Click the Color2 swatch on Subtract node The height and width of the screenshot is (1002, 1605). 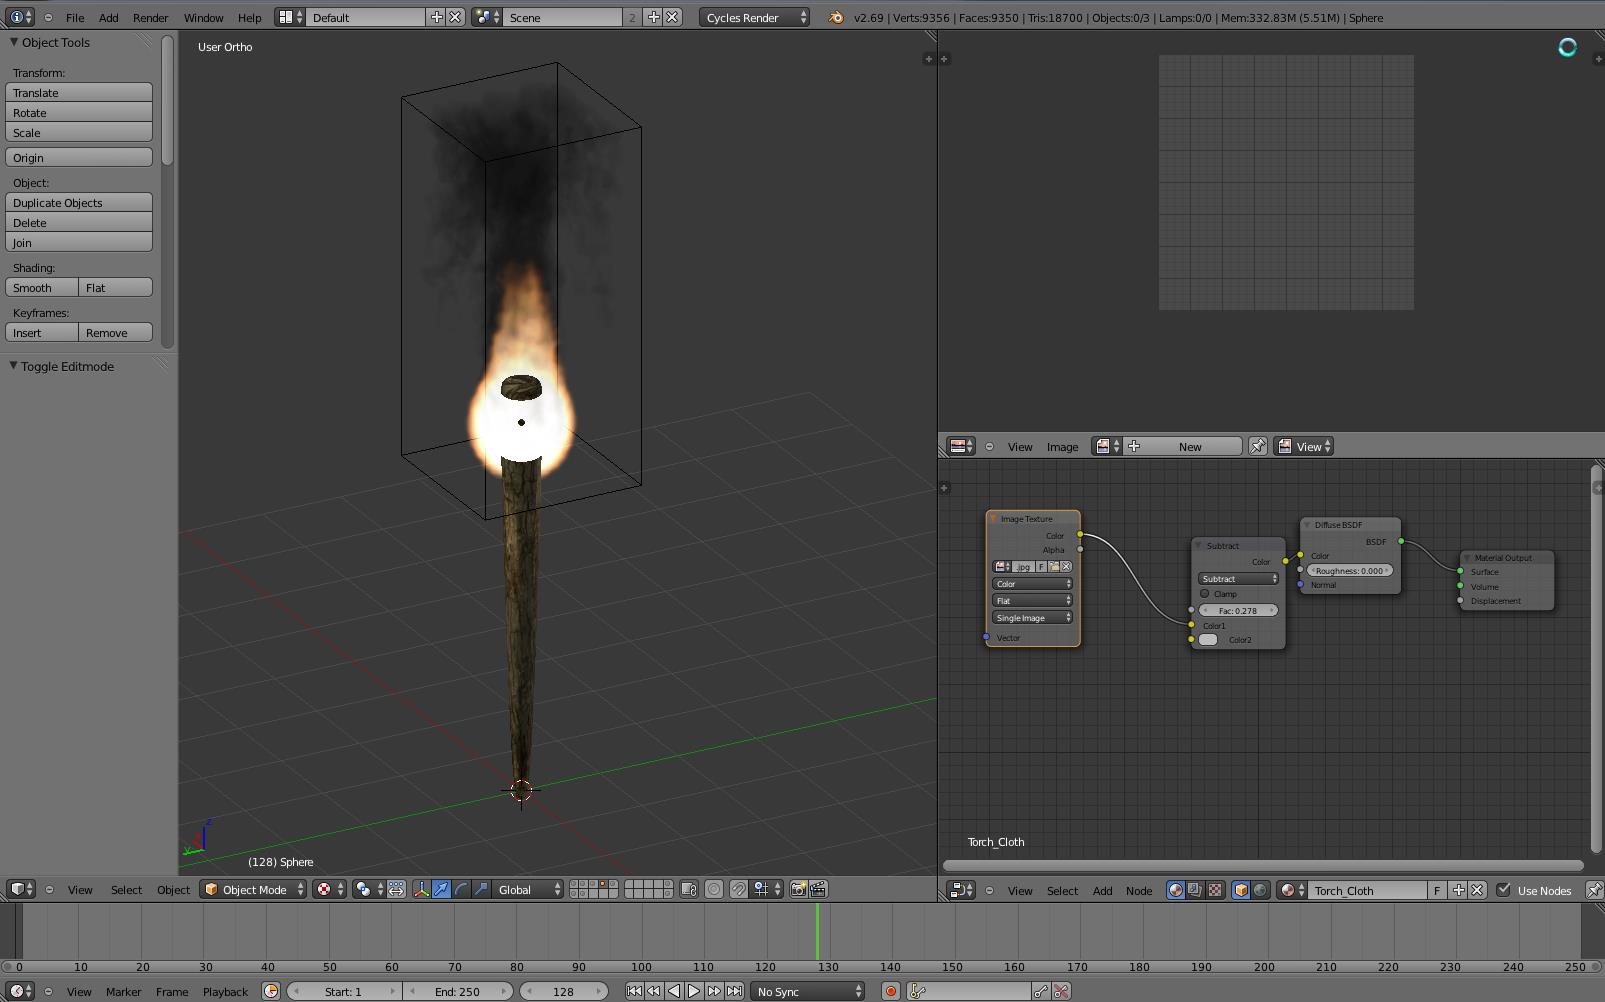pyautogui.click(x=1208, y=640)
